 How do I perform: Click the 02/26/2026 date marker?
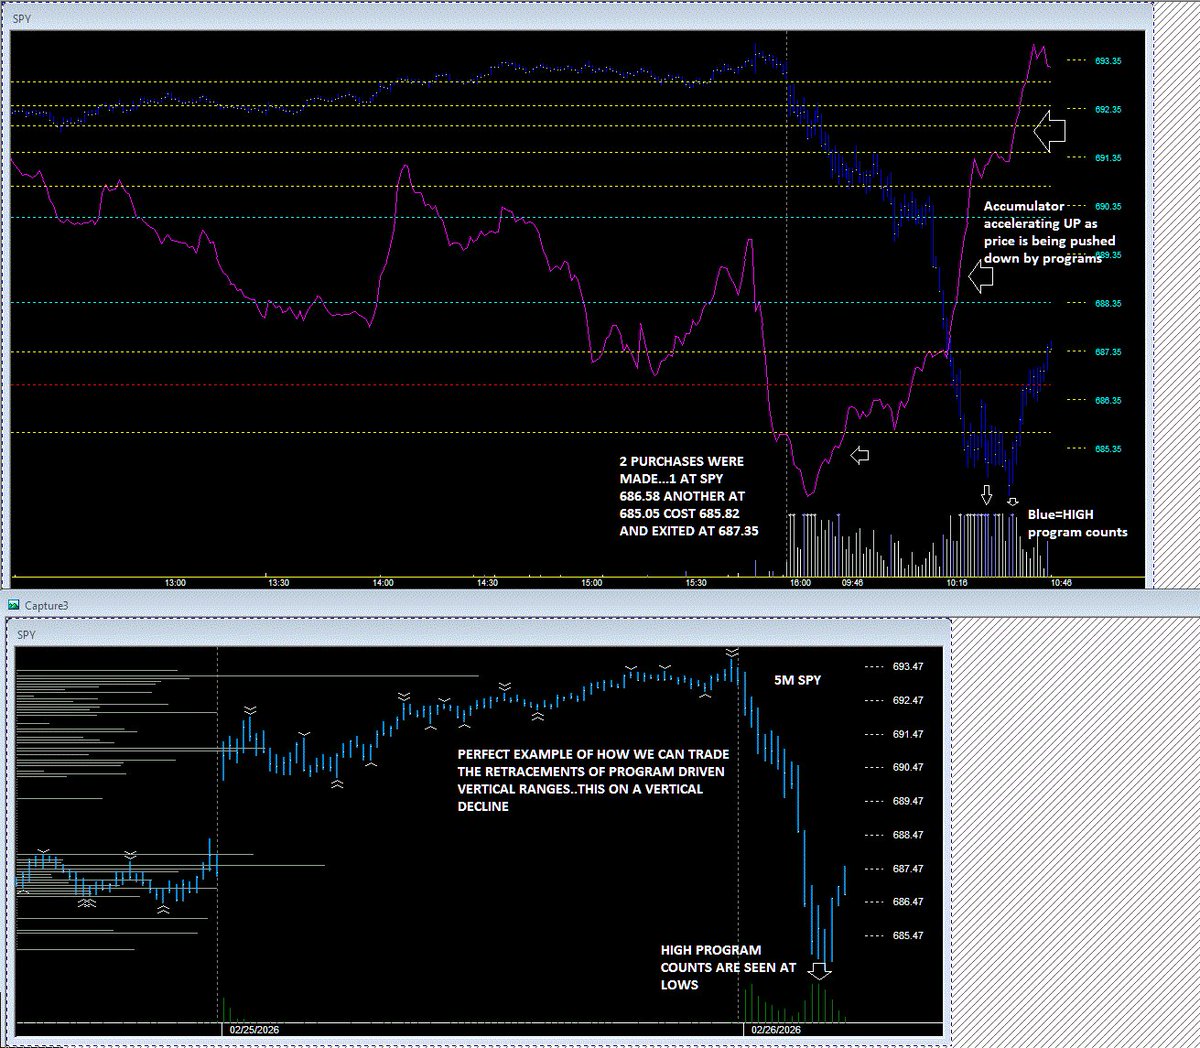775,1029
